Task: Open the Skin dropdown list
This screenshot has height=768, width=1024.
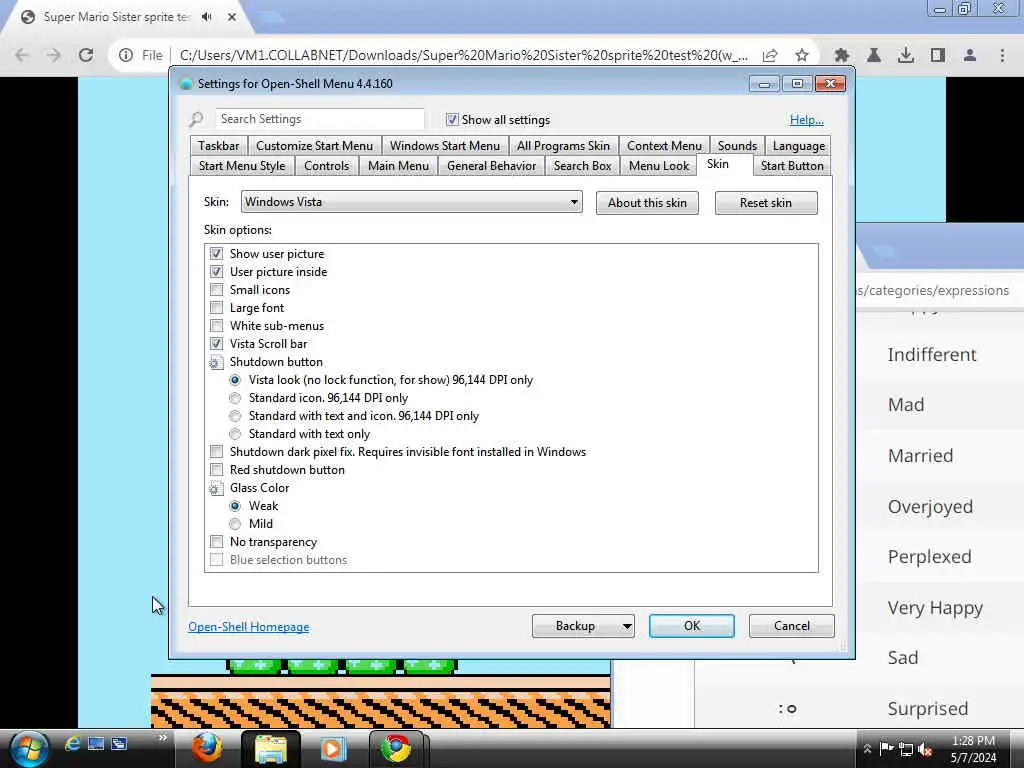Action: pos(411,202)
